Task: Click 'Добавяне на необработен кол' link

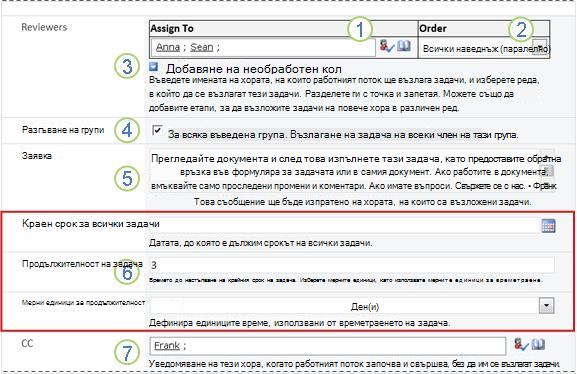Action: click(254, 69)
